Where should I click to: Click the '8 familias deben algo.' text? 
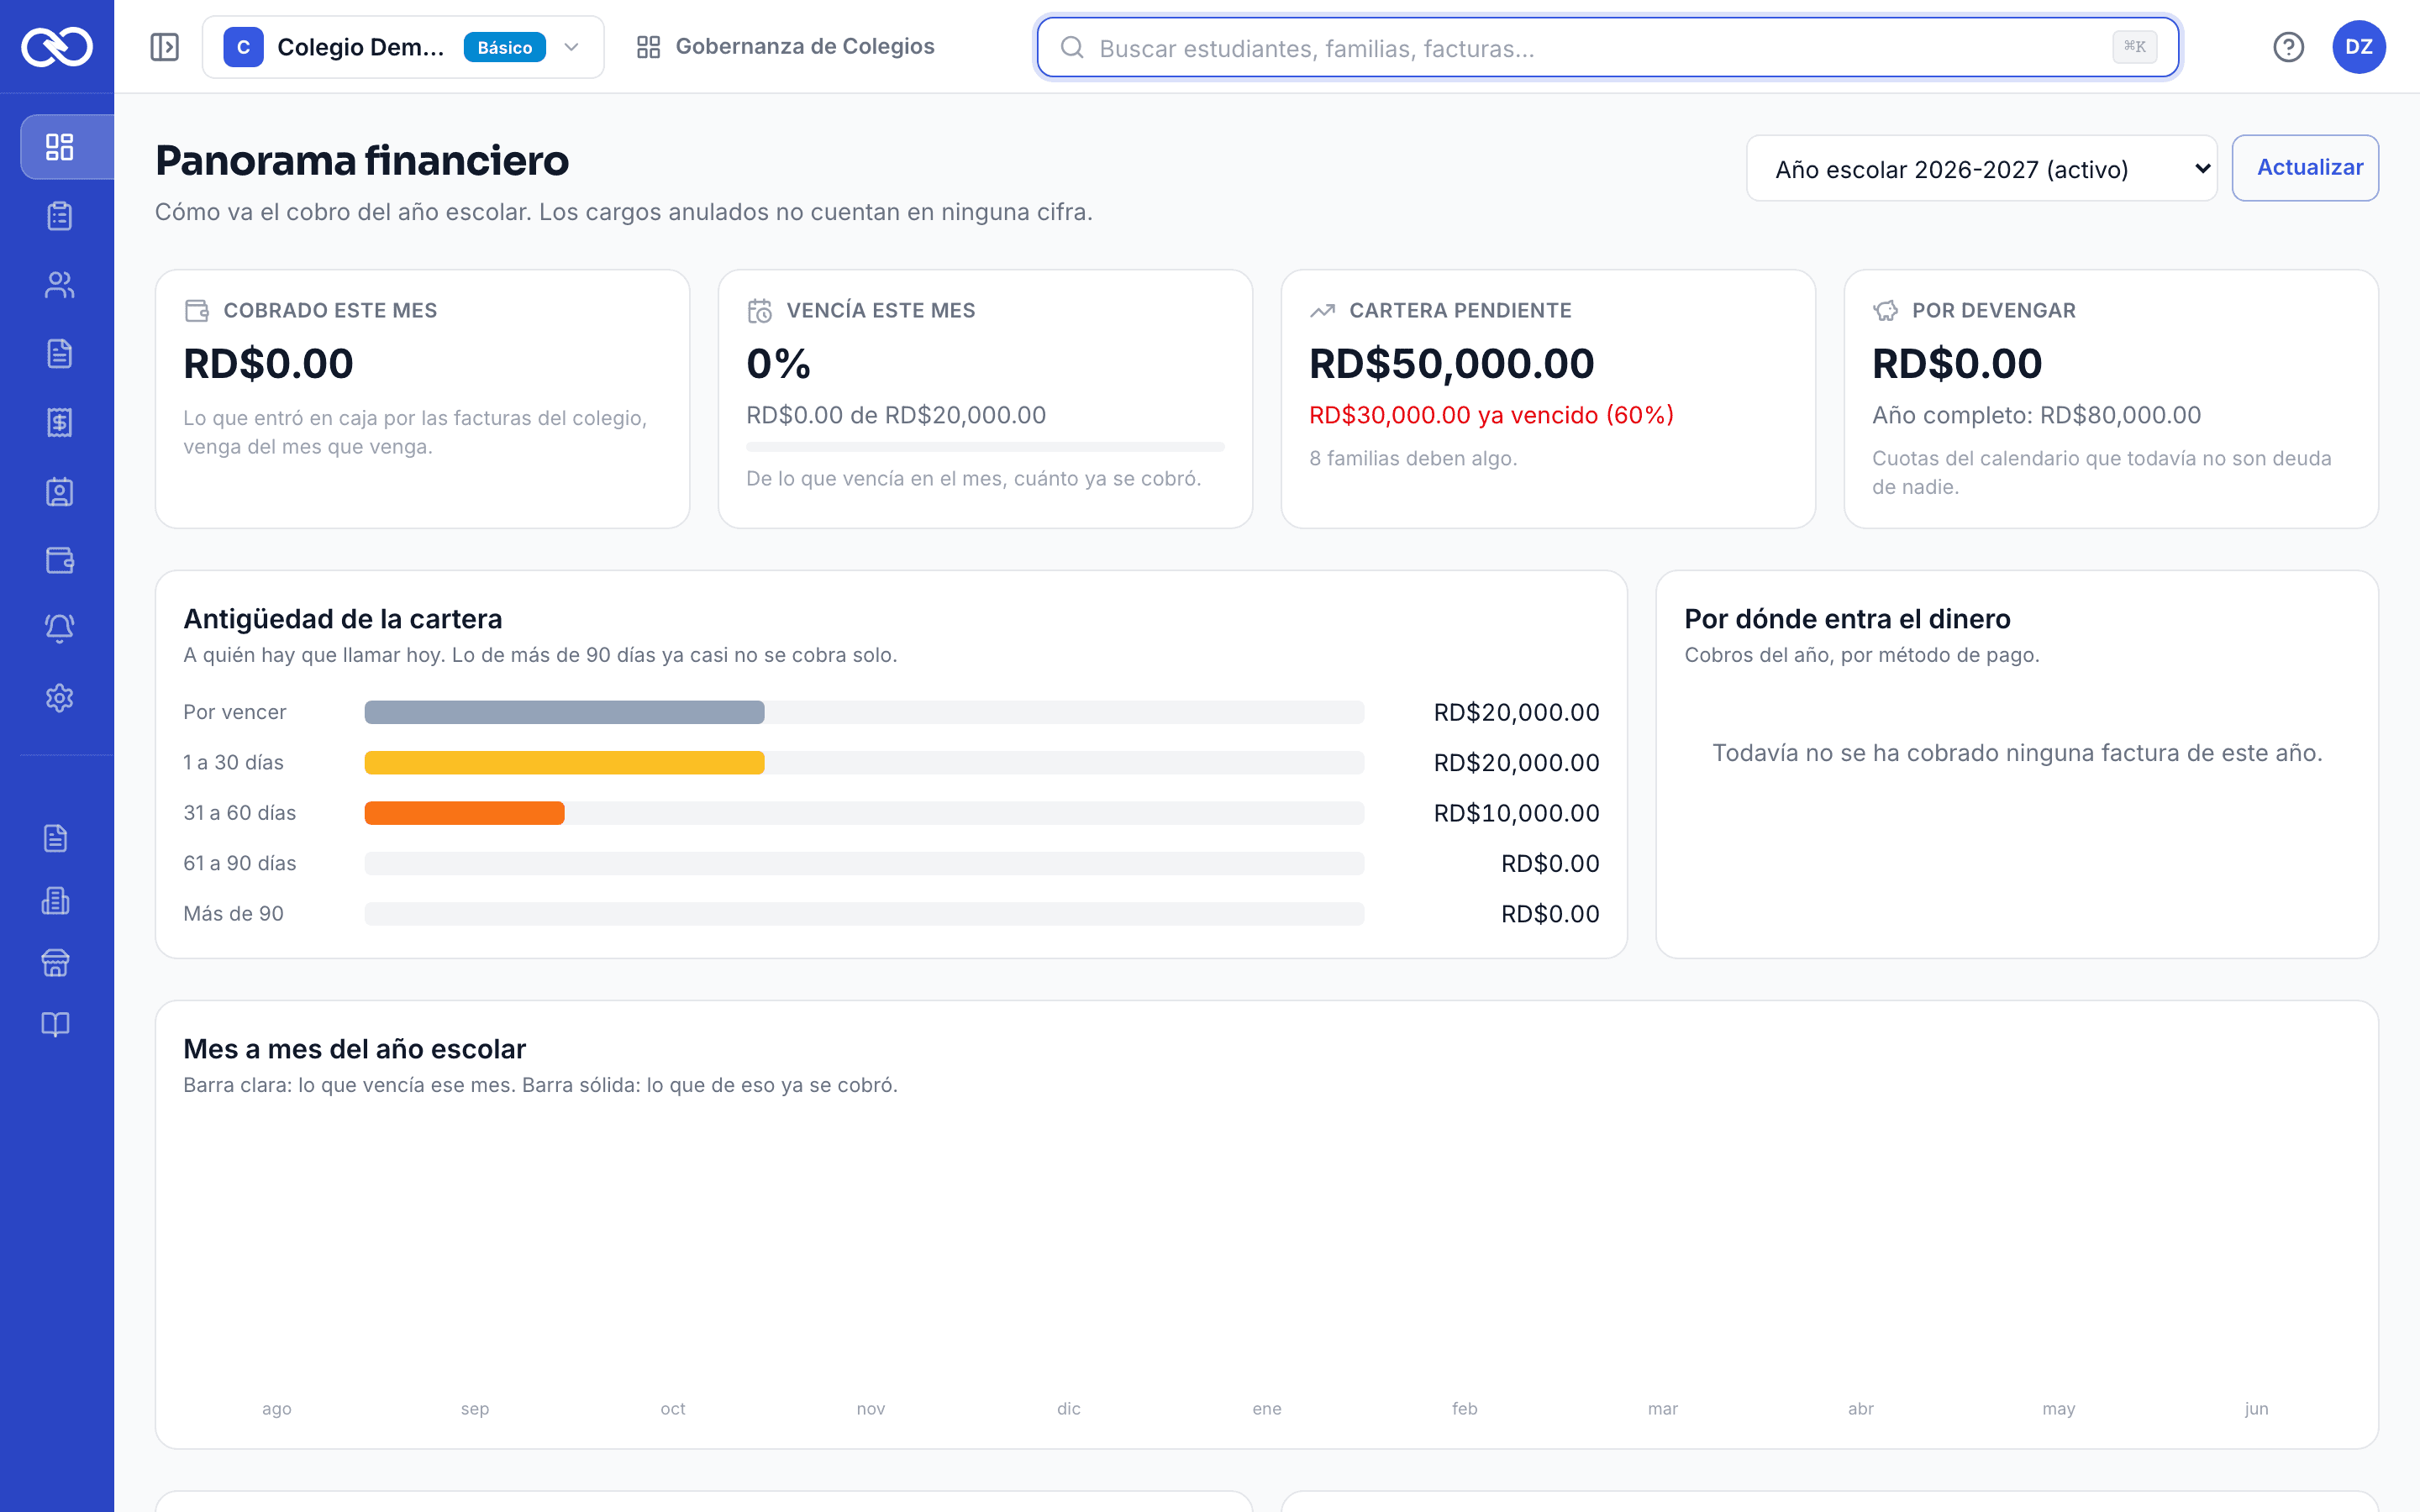click(x=1413, y=458)
